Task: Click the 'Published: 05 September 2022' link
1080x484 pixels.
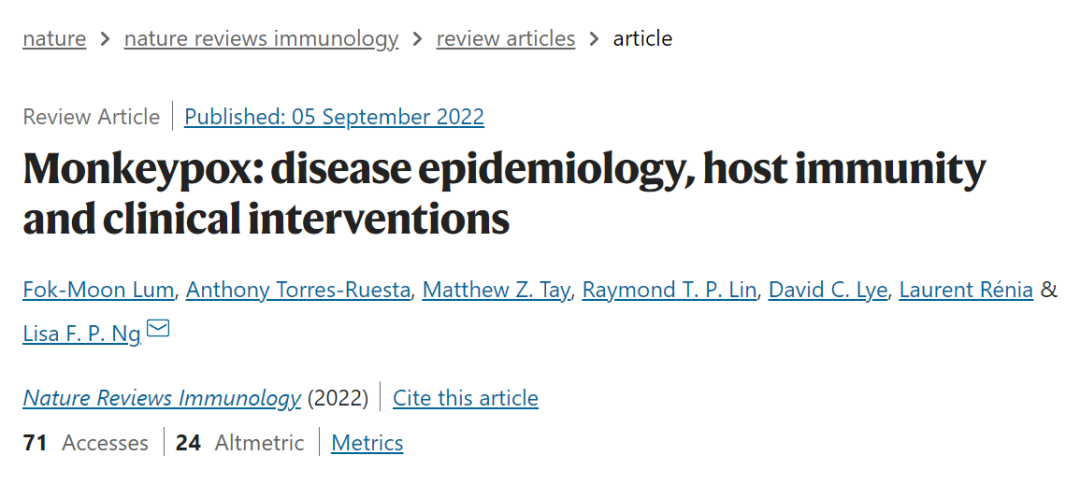Action: (x=334, y=117)
